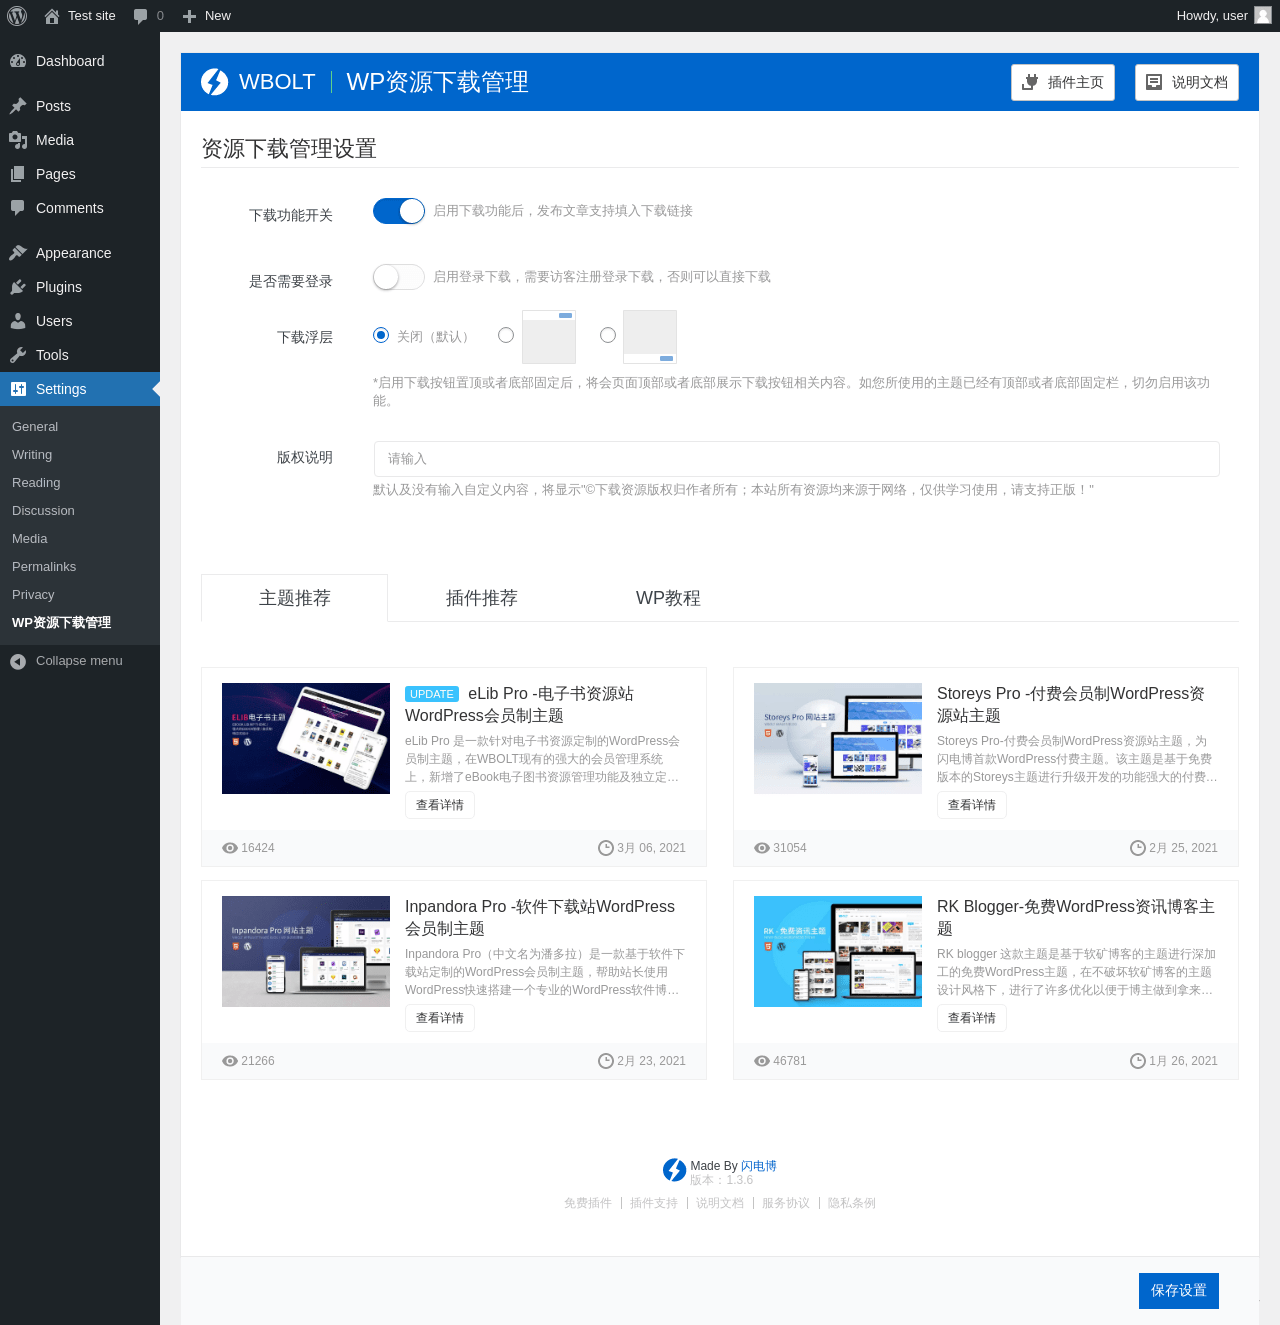Image resolution: width=1280 pixels, height=1325 pixels.
Task: Click the Comments sidebar icon
Action: coord(18,208)
